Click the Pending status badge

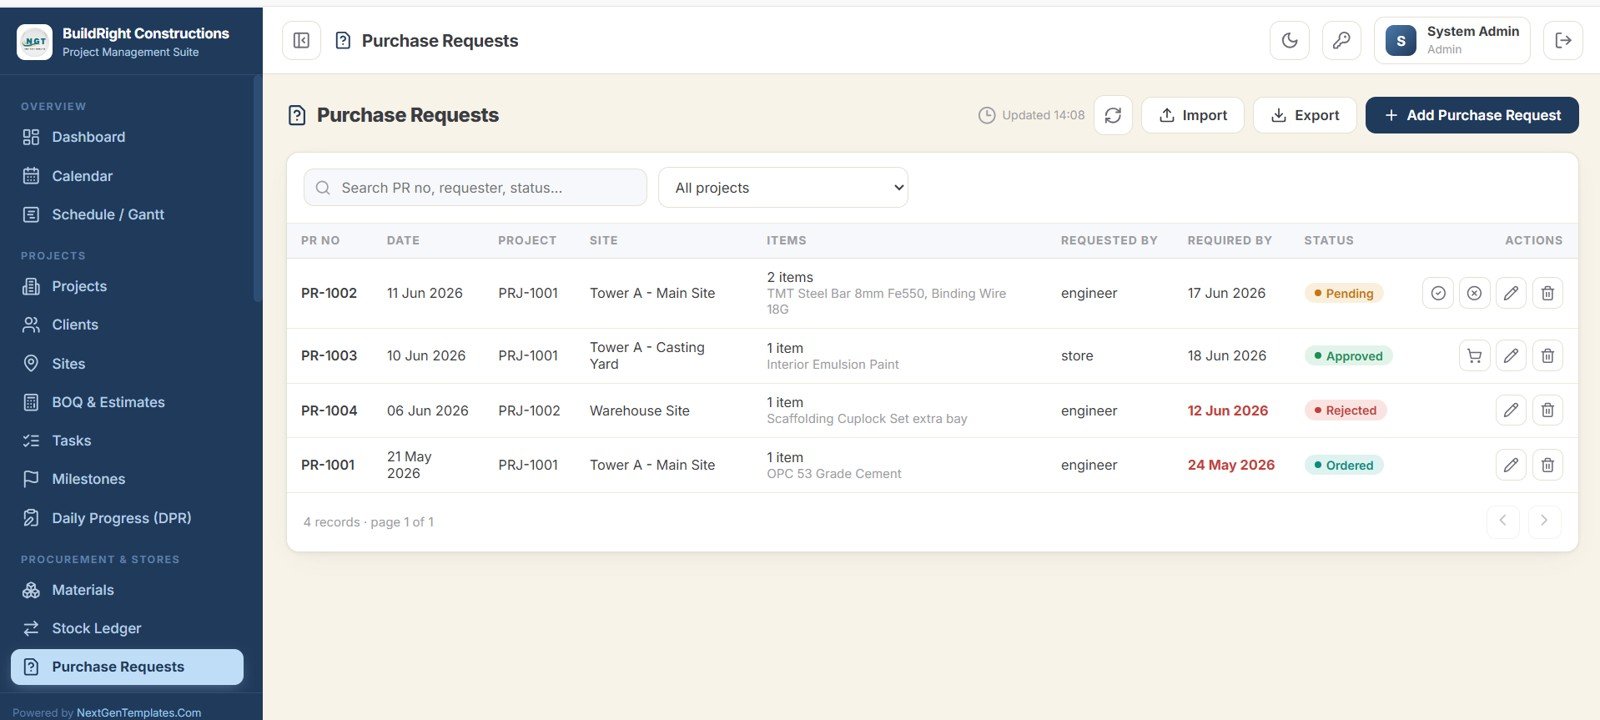click(1344, 293)
